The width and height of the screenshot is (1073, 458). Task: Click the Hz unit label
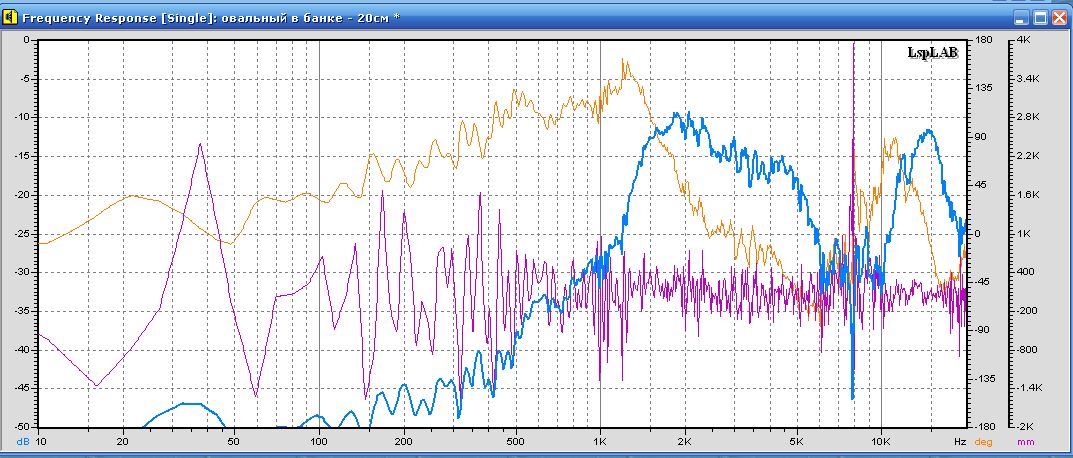[959, 442]
